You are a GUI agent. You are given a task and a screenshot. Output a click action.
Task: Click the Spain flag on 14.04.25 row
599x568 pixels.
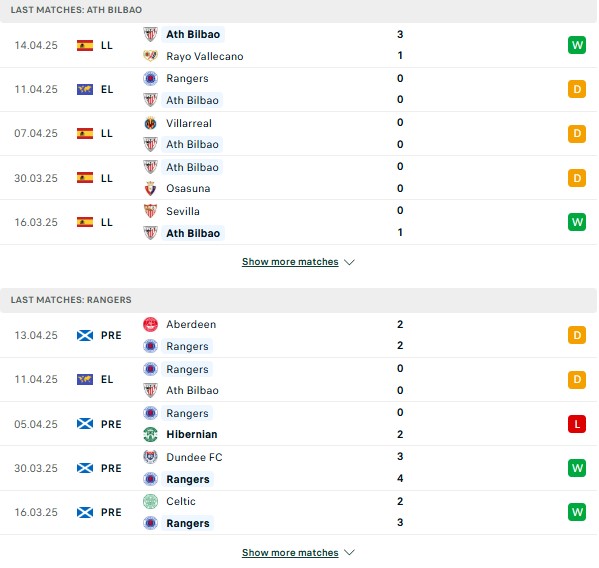tap(85, 45)
